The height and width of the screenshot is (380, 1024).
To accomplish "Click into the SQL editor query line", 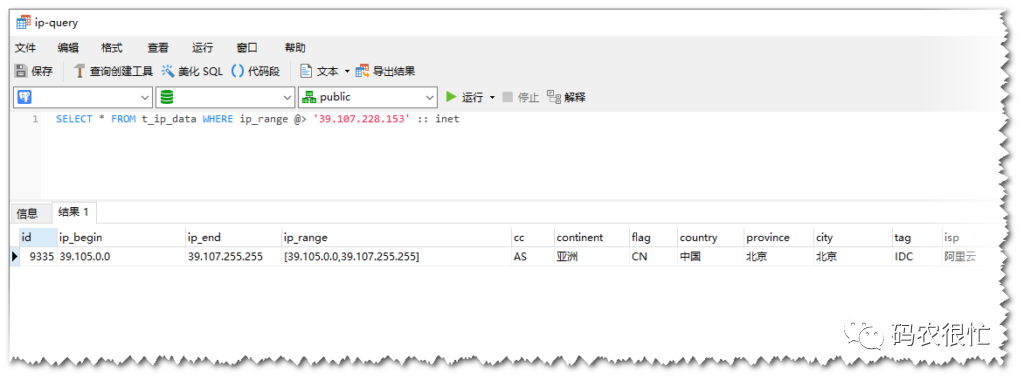I will click(257, 119).
